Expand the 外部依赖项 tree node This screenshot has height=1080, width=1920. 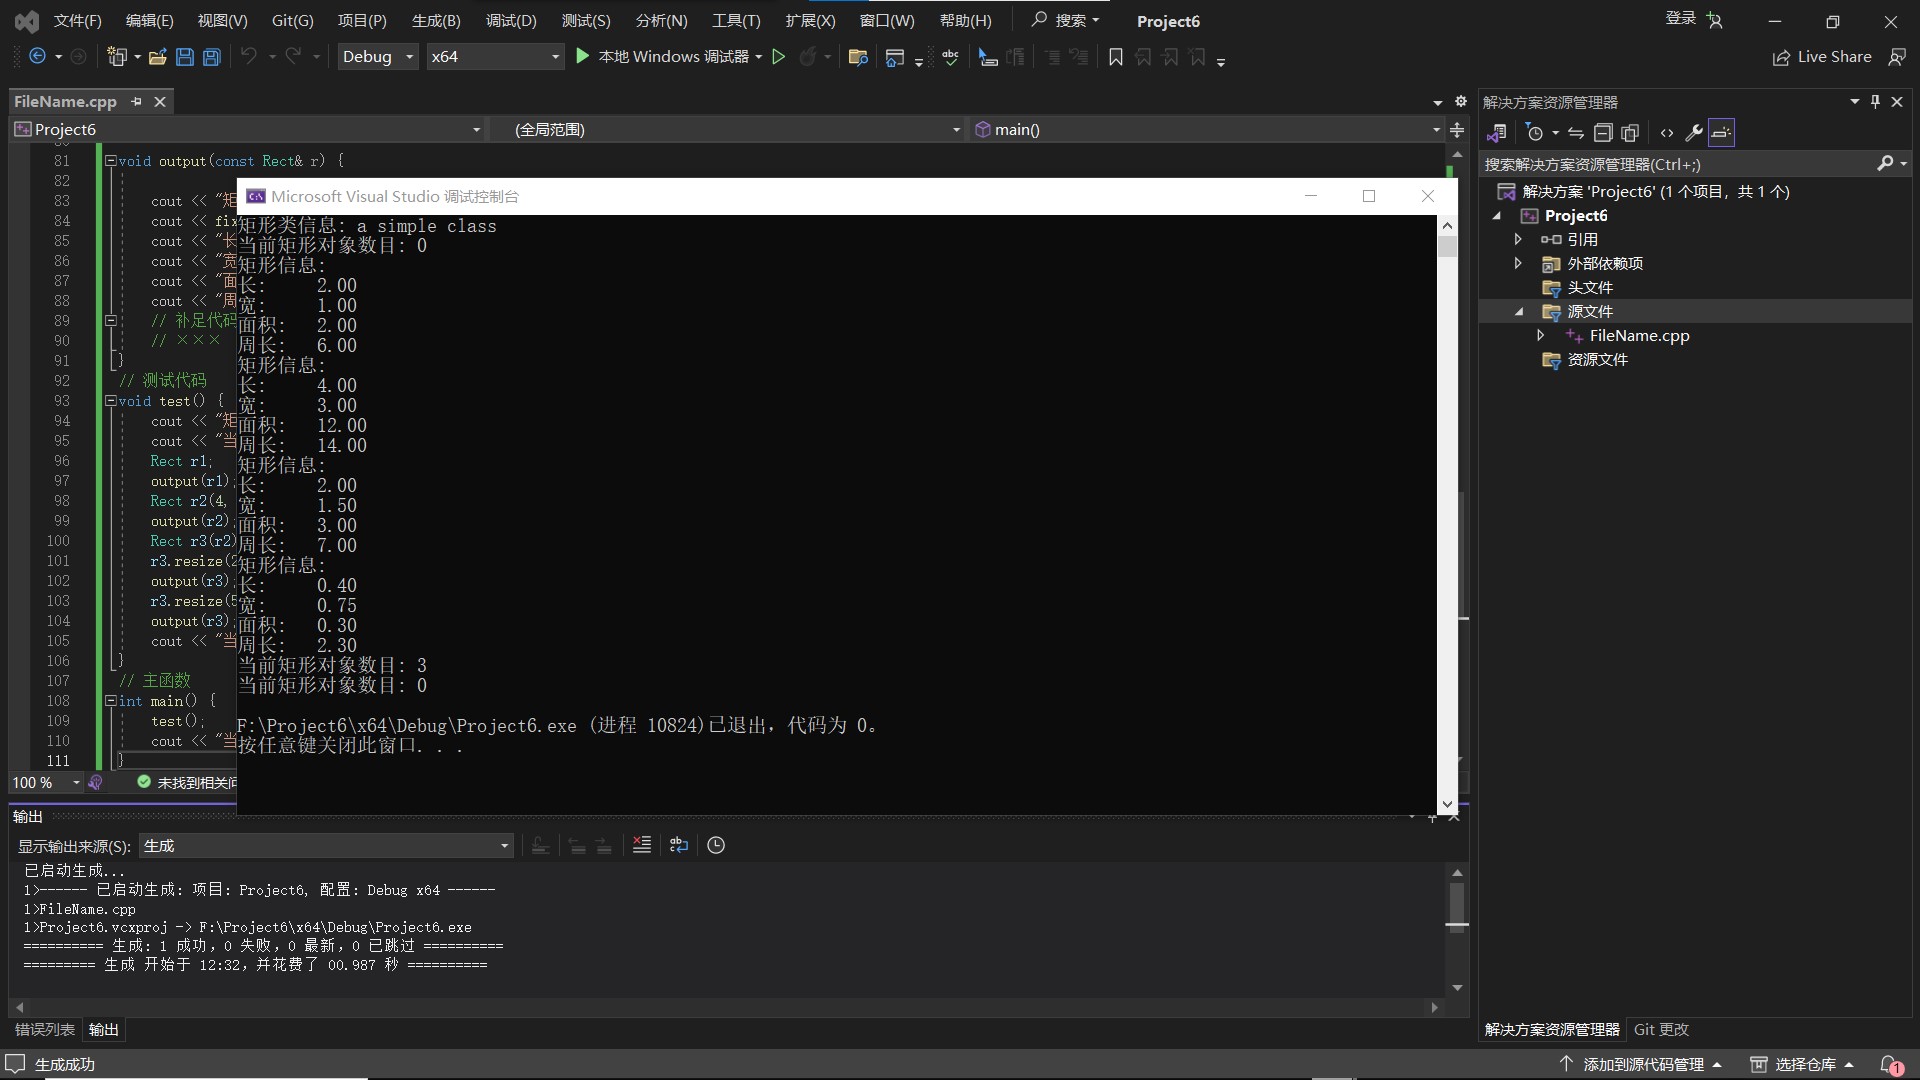pyautogui.click(x=1518, y=263)
